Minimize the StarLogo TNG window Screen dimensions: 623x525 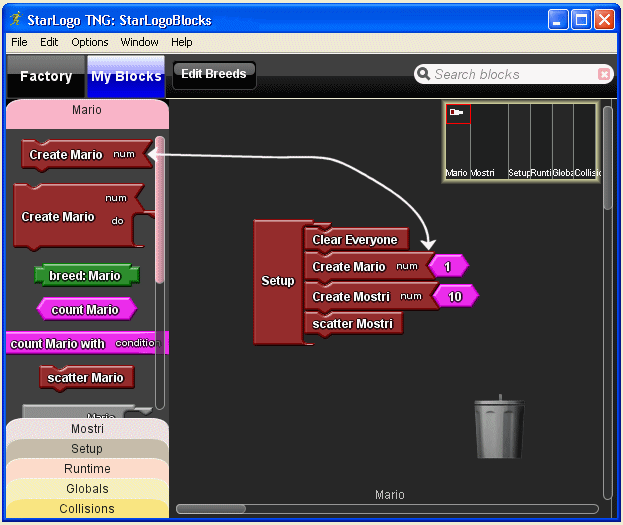pyautogui.click(x=557, y=20)
